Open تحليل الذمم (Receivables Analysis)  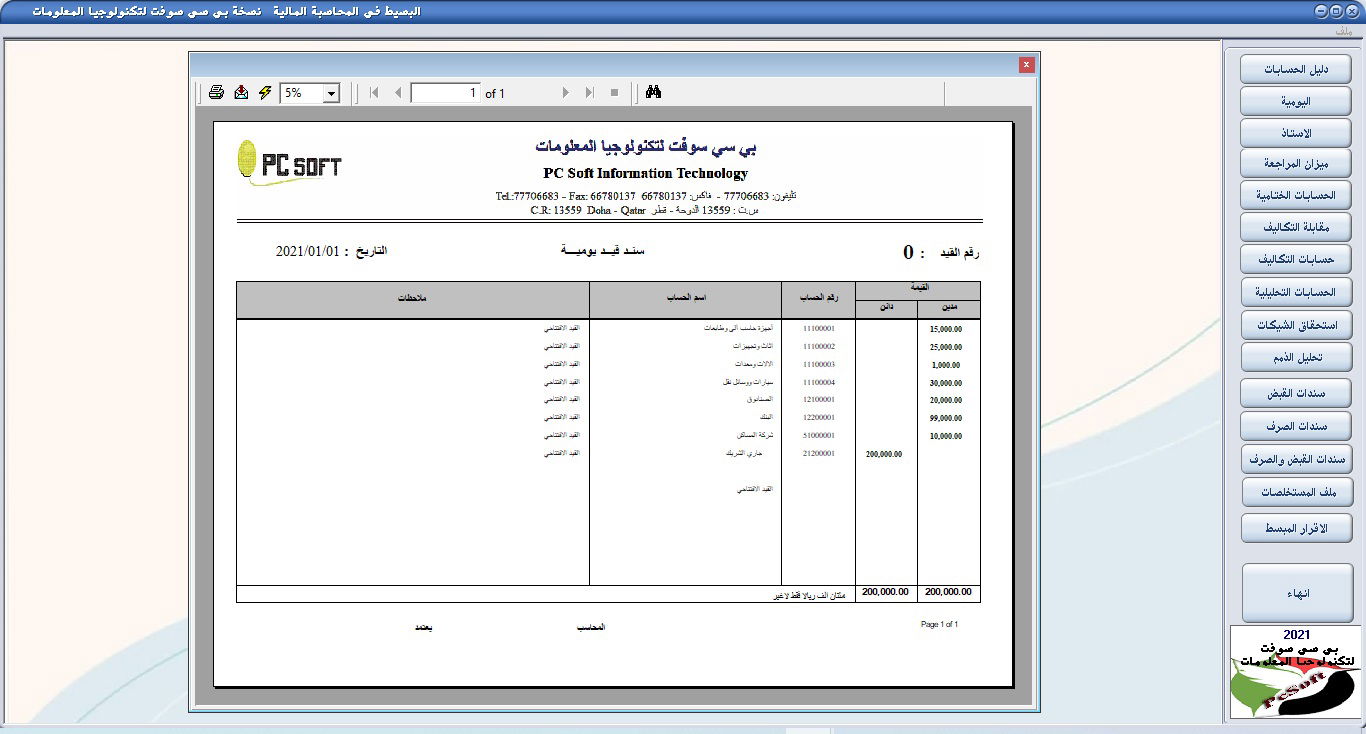(1295, 357)
